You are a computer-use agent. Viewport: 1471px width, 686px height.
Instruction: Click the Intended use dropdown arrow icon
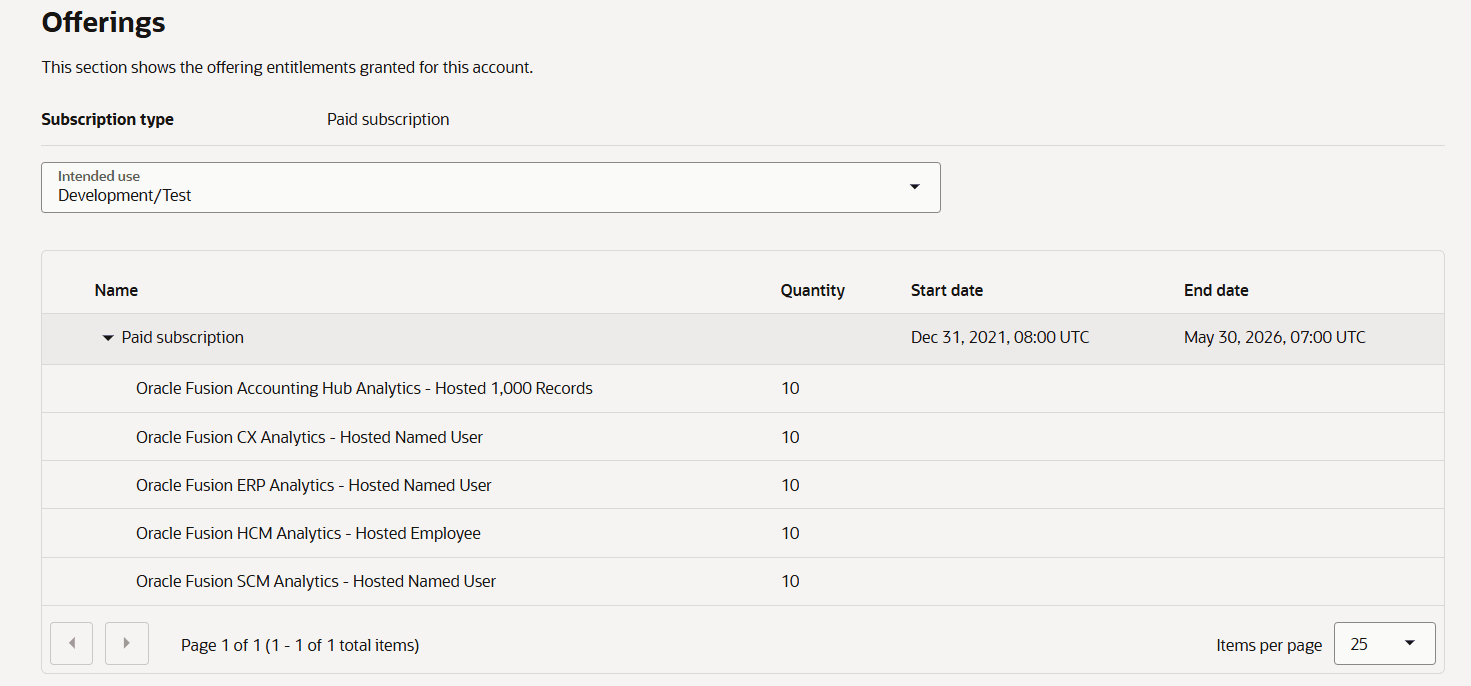(913, 186)
